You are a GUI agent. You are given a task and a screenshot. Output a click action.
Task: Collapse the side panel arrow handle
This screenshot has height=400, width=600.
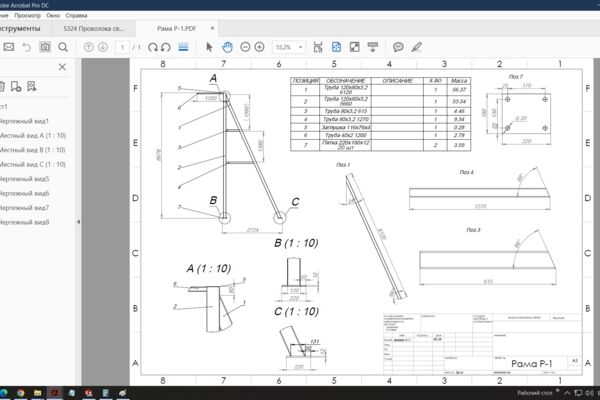pyautogui.click(x=78, y=222)
